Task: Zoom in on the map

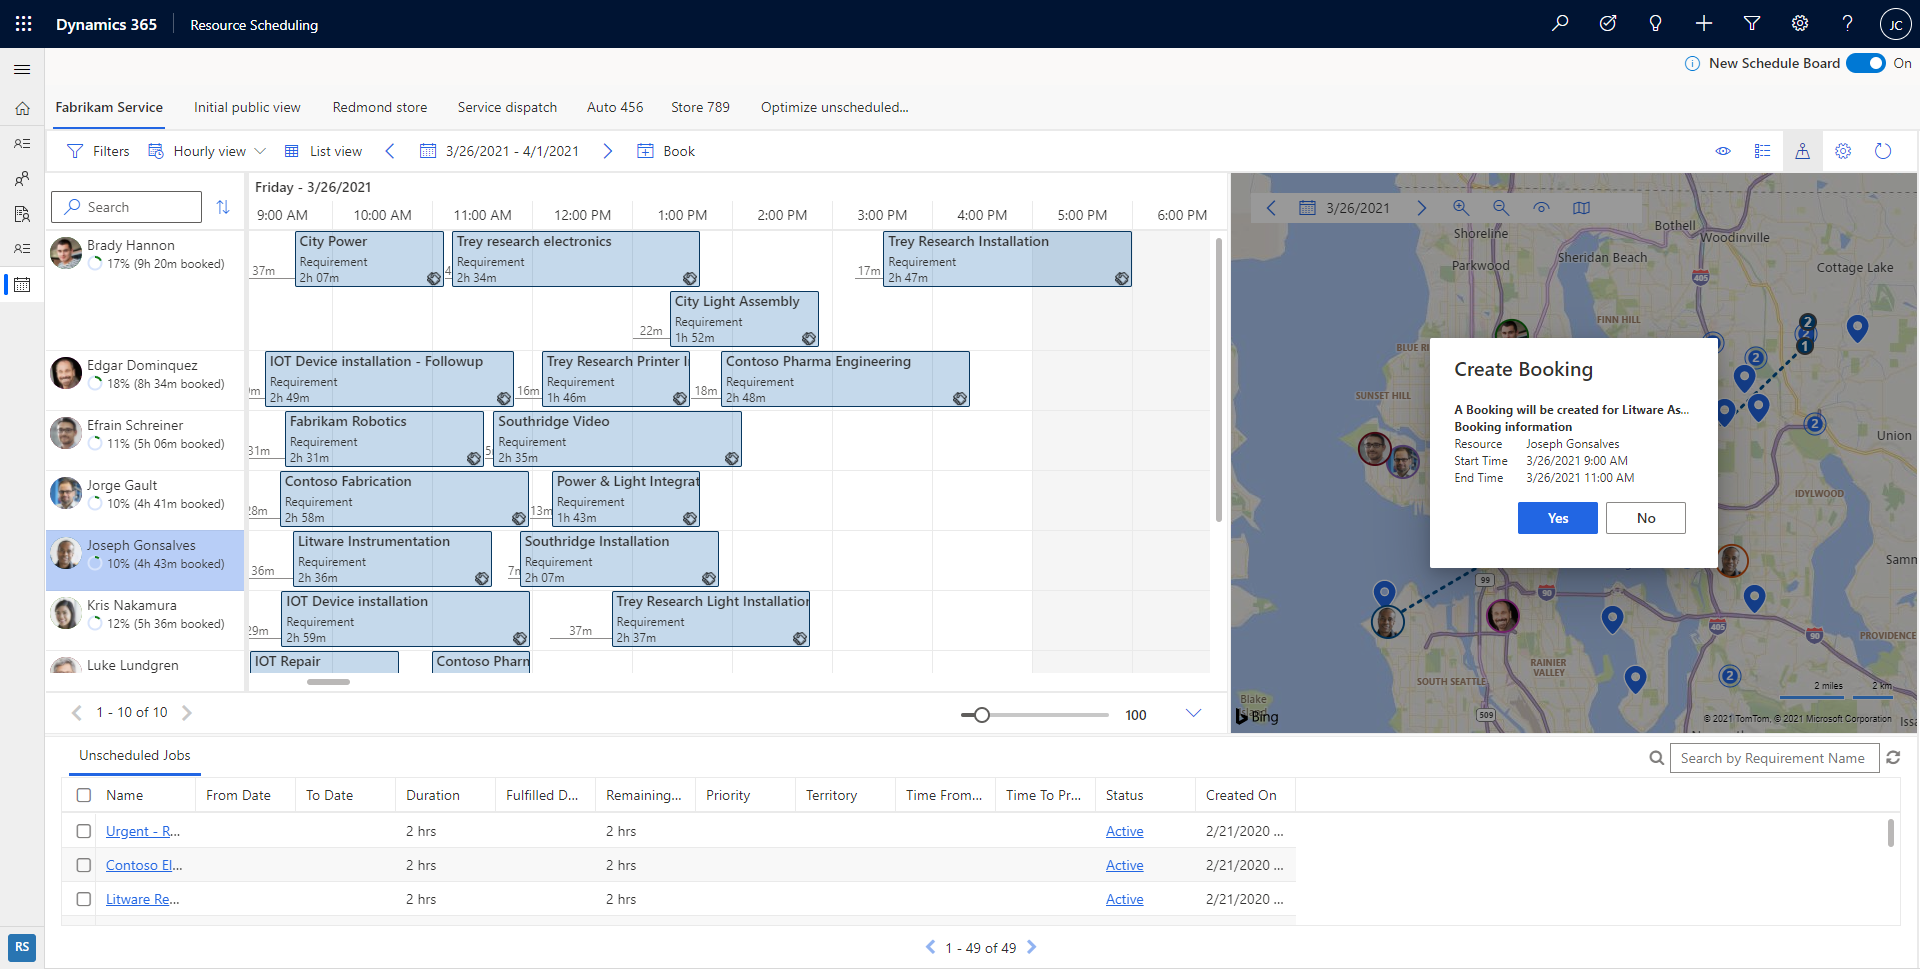Action: 1461,208
